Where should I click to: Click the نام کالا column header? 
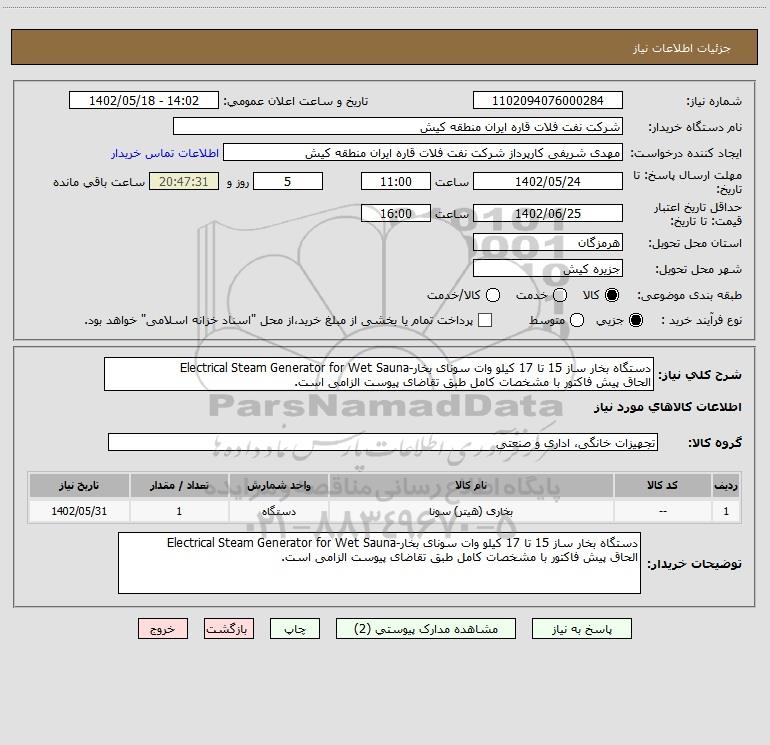coord(471,485)
